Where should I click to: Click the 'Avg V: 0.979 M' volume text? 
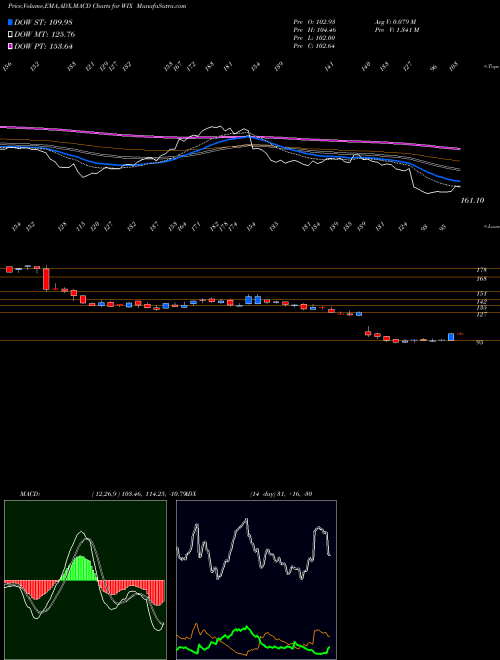click(x=395, y=21)
